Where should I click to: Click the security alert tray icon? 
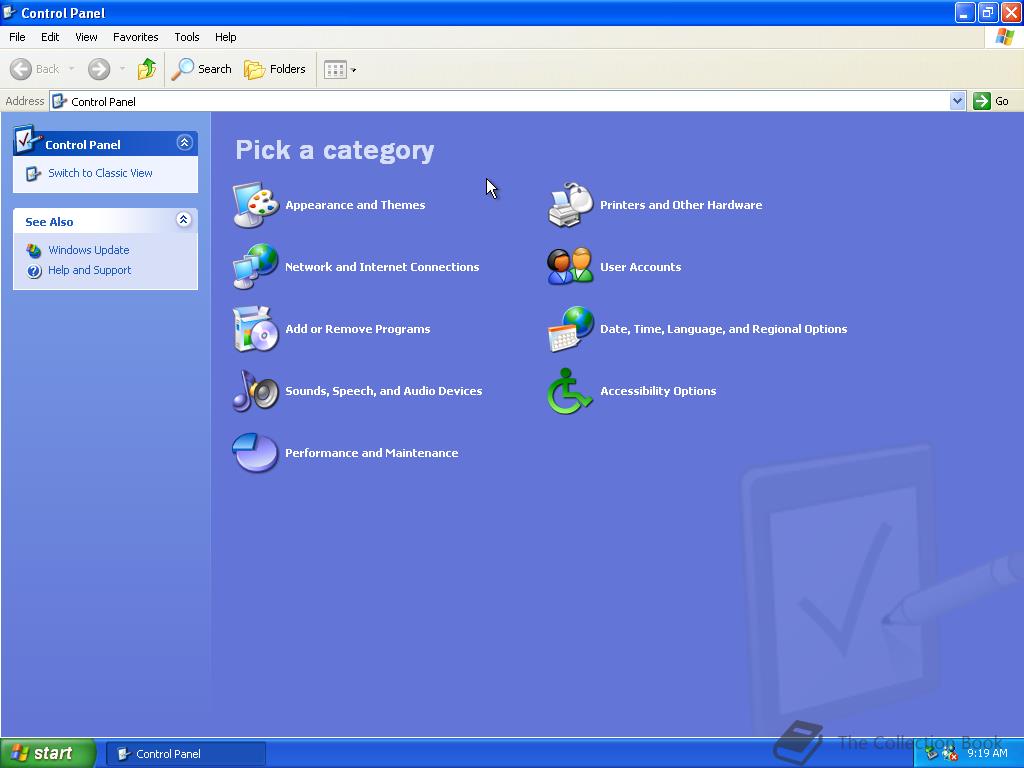point(950,754)
